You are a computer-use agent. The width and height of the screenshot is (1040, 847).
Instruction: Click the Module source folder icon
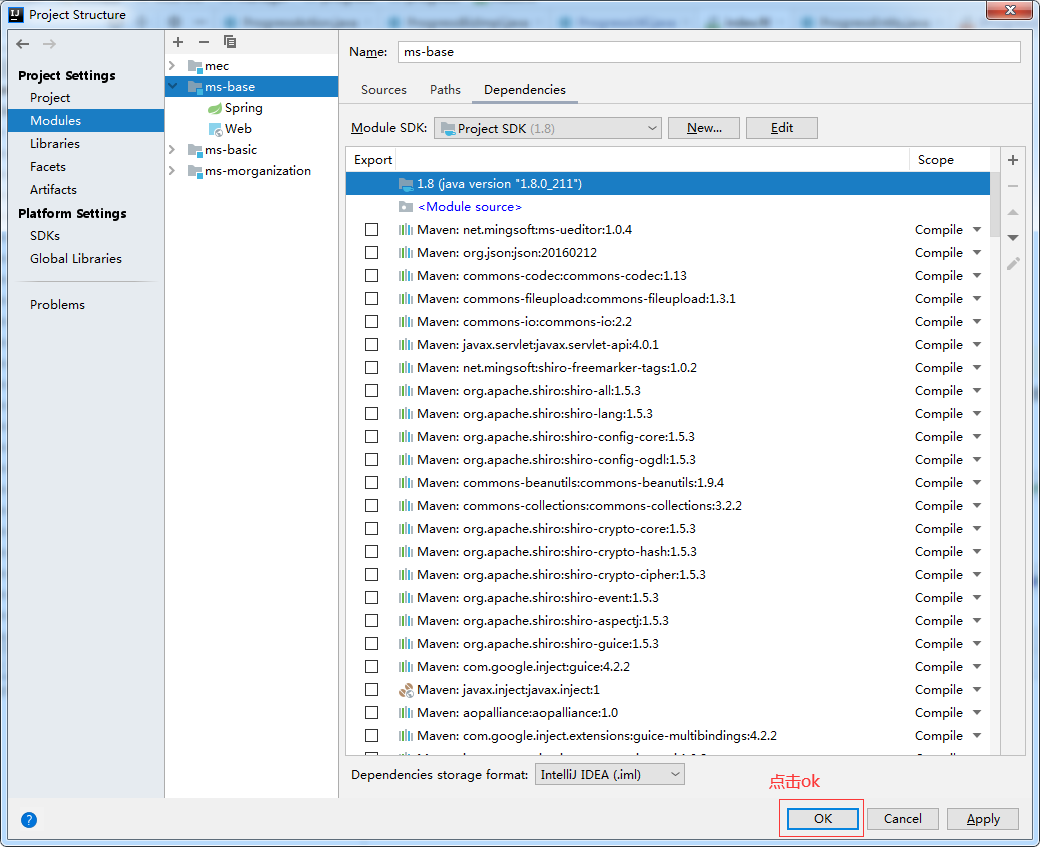click(x=406, y=207)
